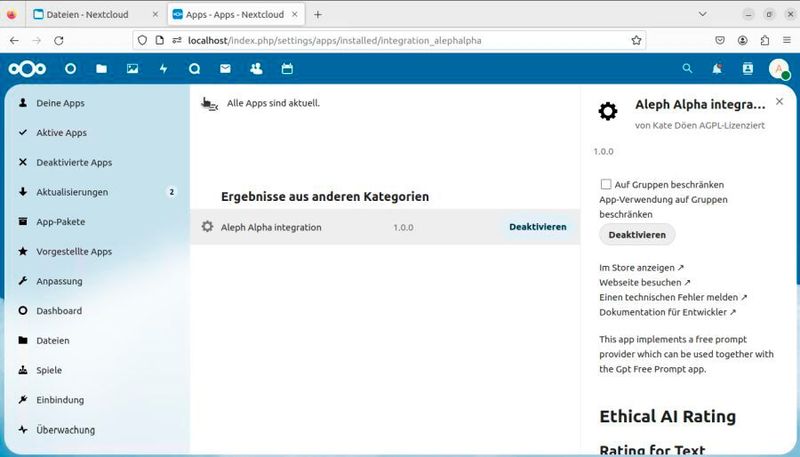Open the browser extensions icon
Viewport: 800px width, 457px height.
point(764,40)
